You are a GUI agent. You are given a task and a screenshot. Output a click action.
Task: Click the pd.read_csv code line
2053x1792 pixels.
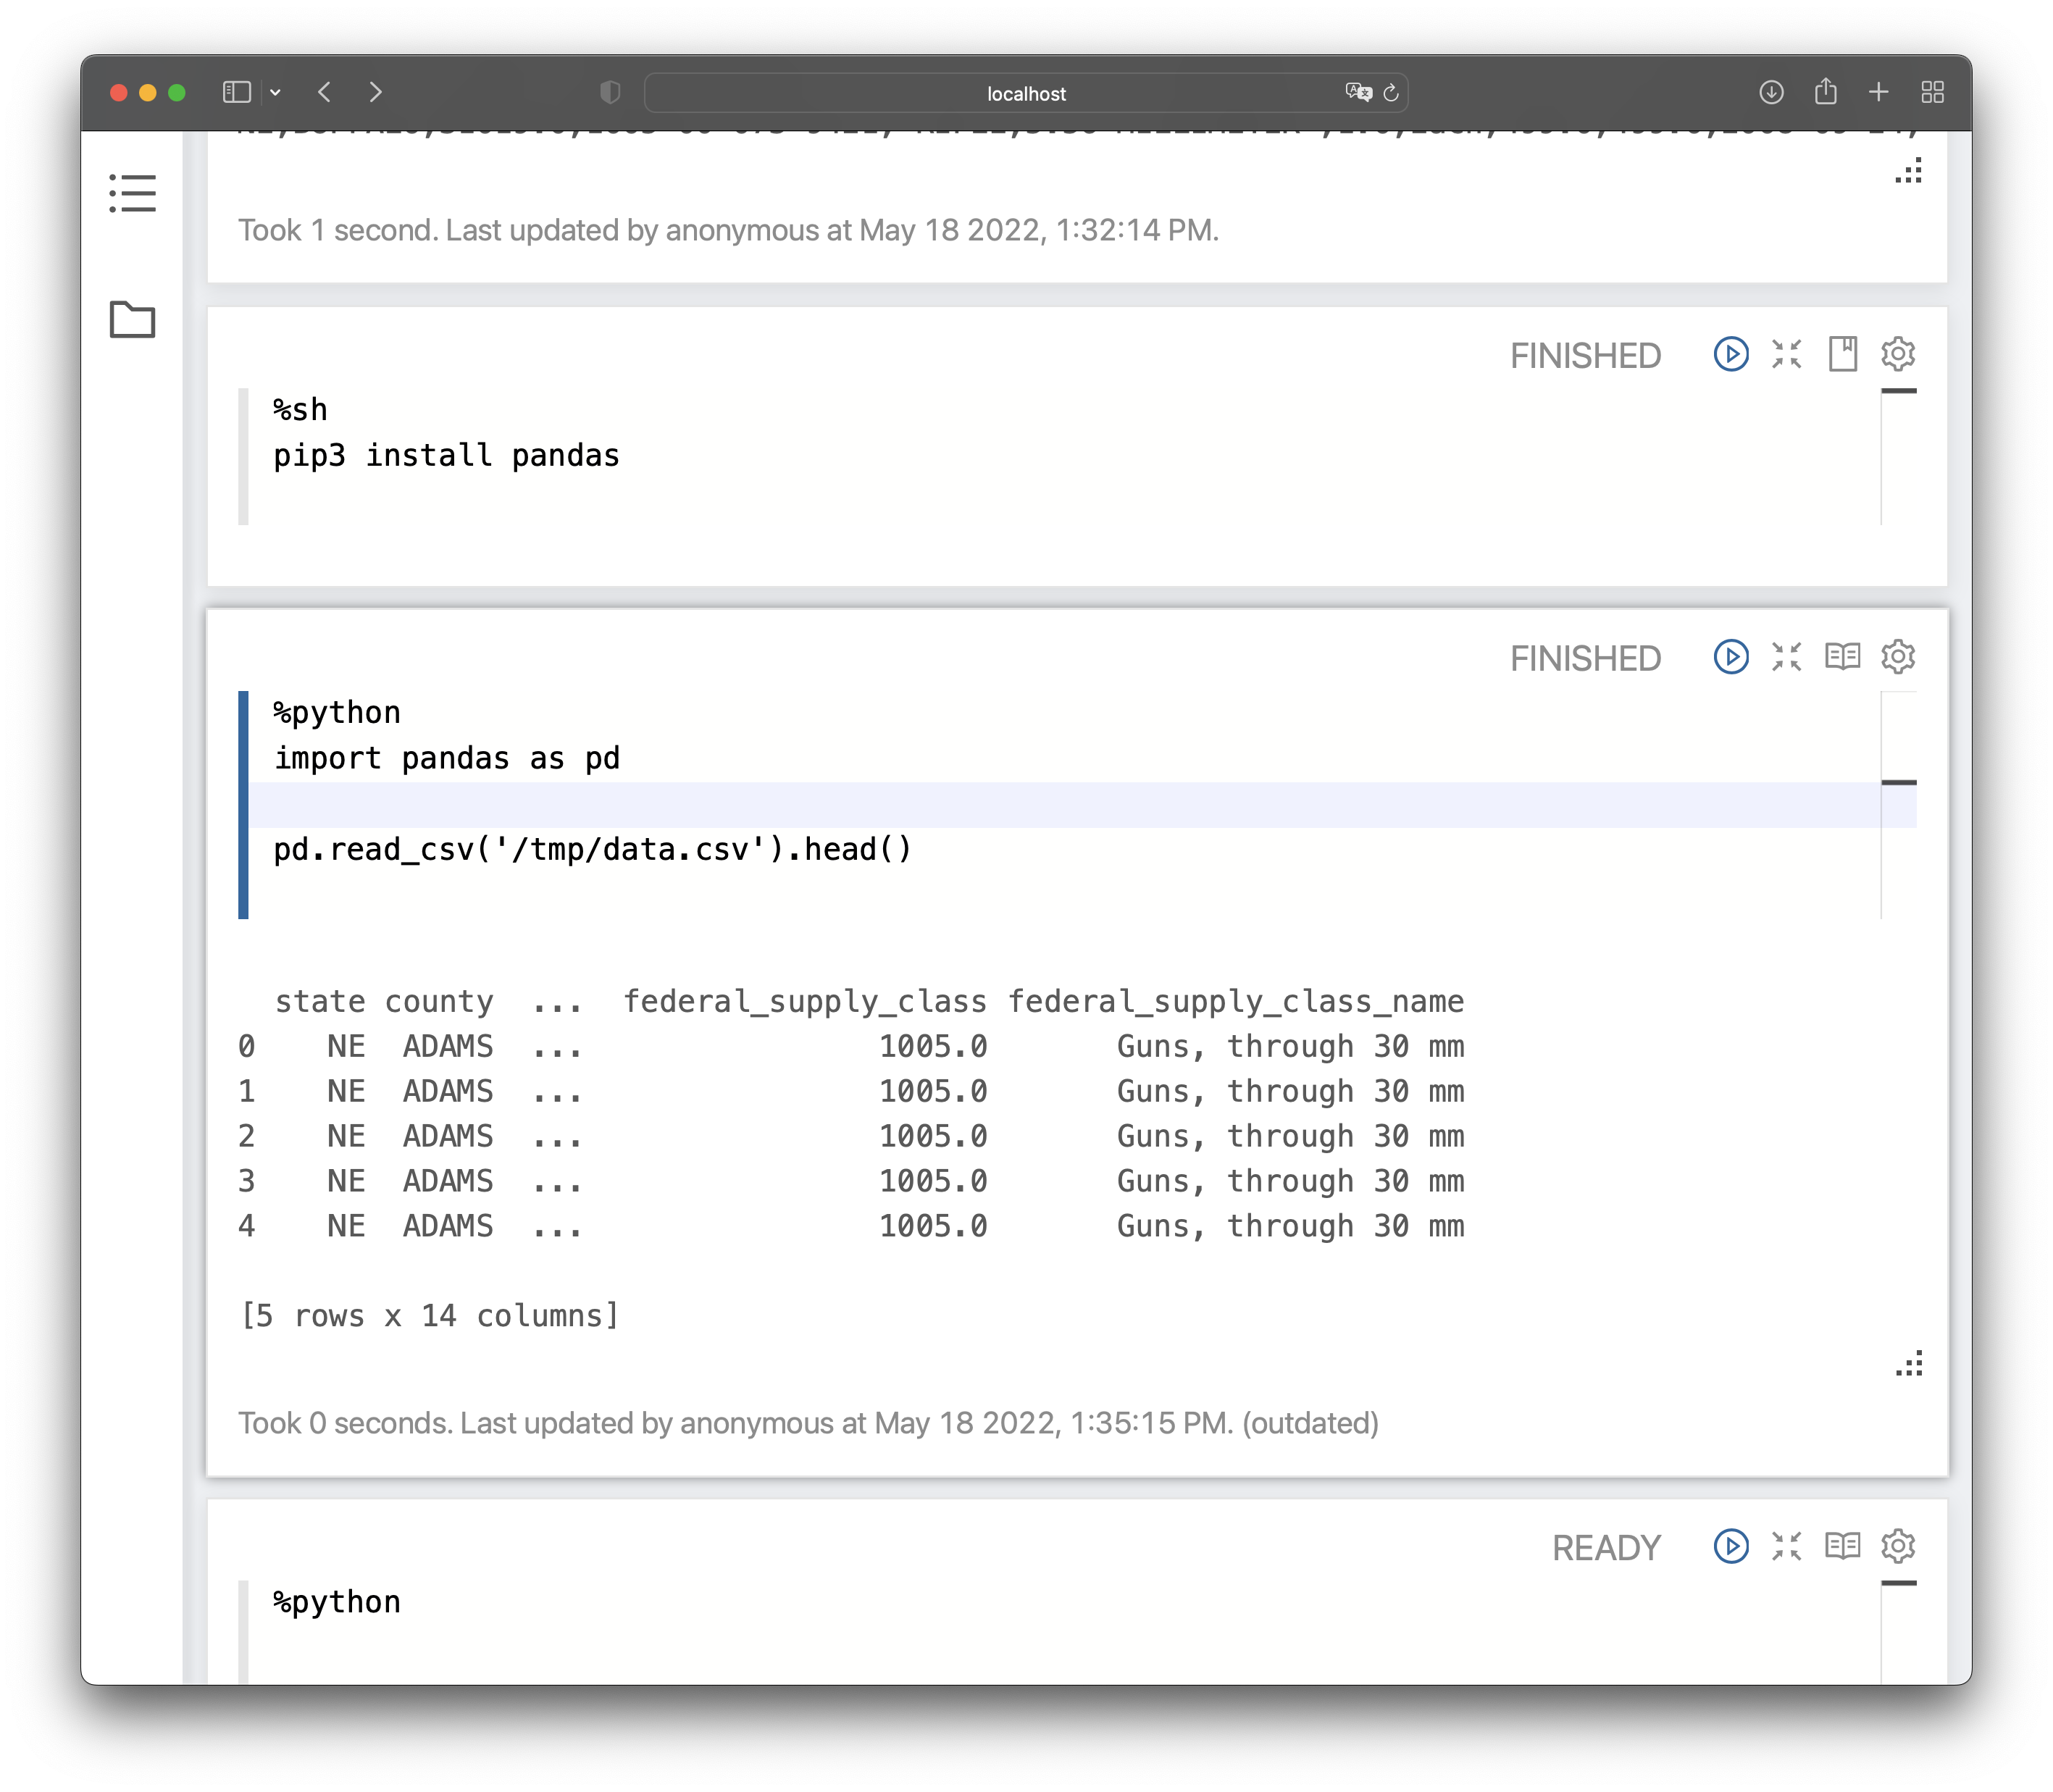pos(593,850)
